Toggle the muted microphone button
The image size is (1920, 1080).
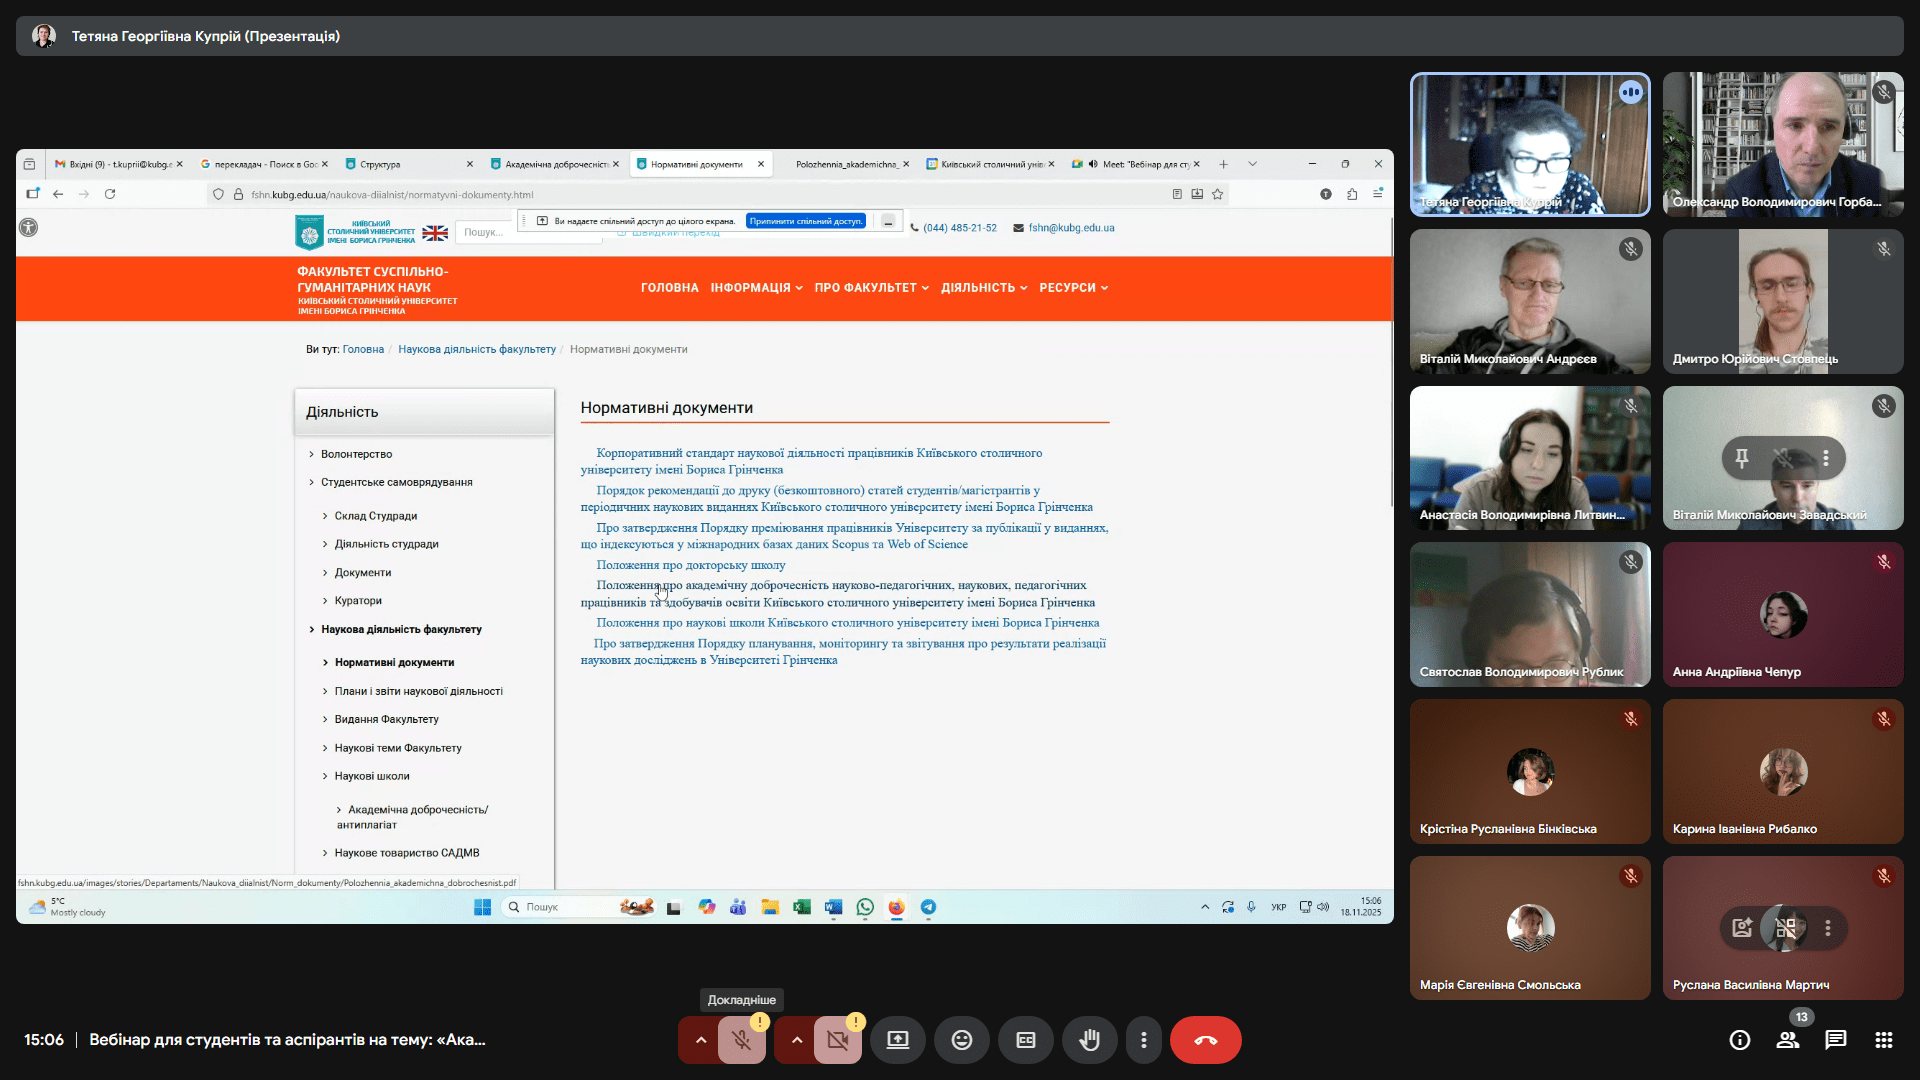pos(742,1040)
